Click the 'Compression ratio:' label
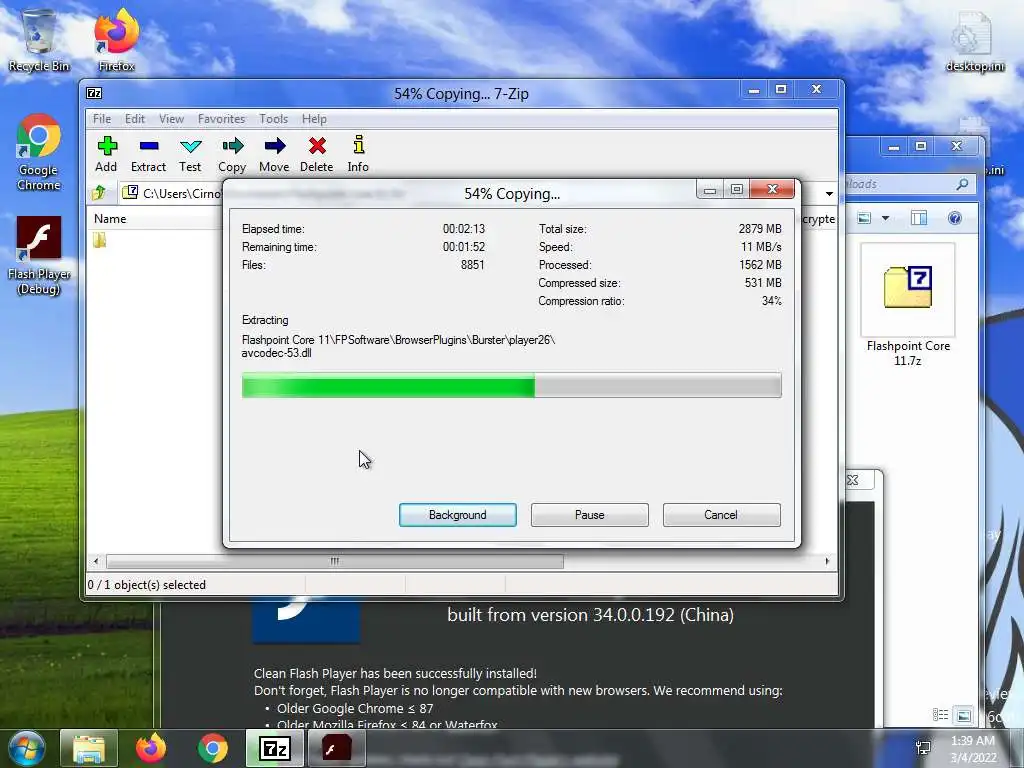1024x768 pixels. 581,301
